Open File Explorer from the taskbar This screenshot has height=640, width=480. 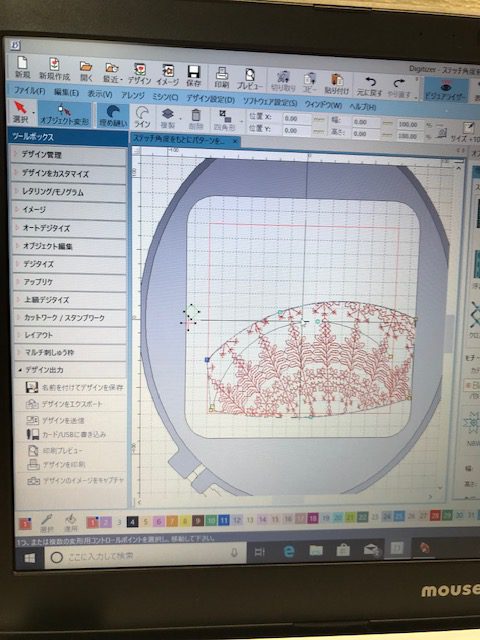coord(316,551)
